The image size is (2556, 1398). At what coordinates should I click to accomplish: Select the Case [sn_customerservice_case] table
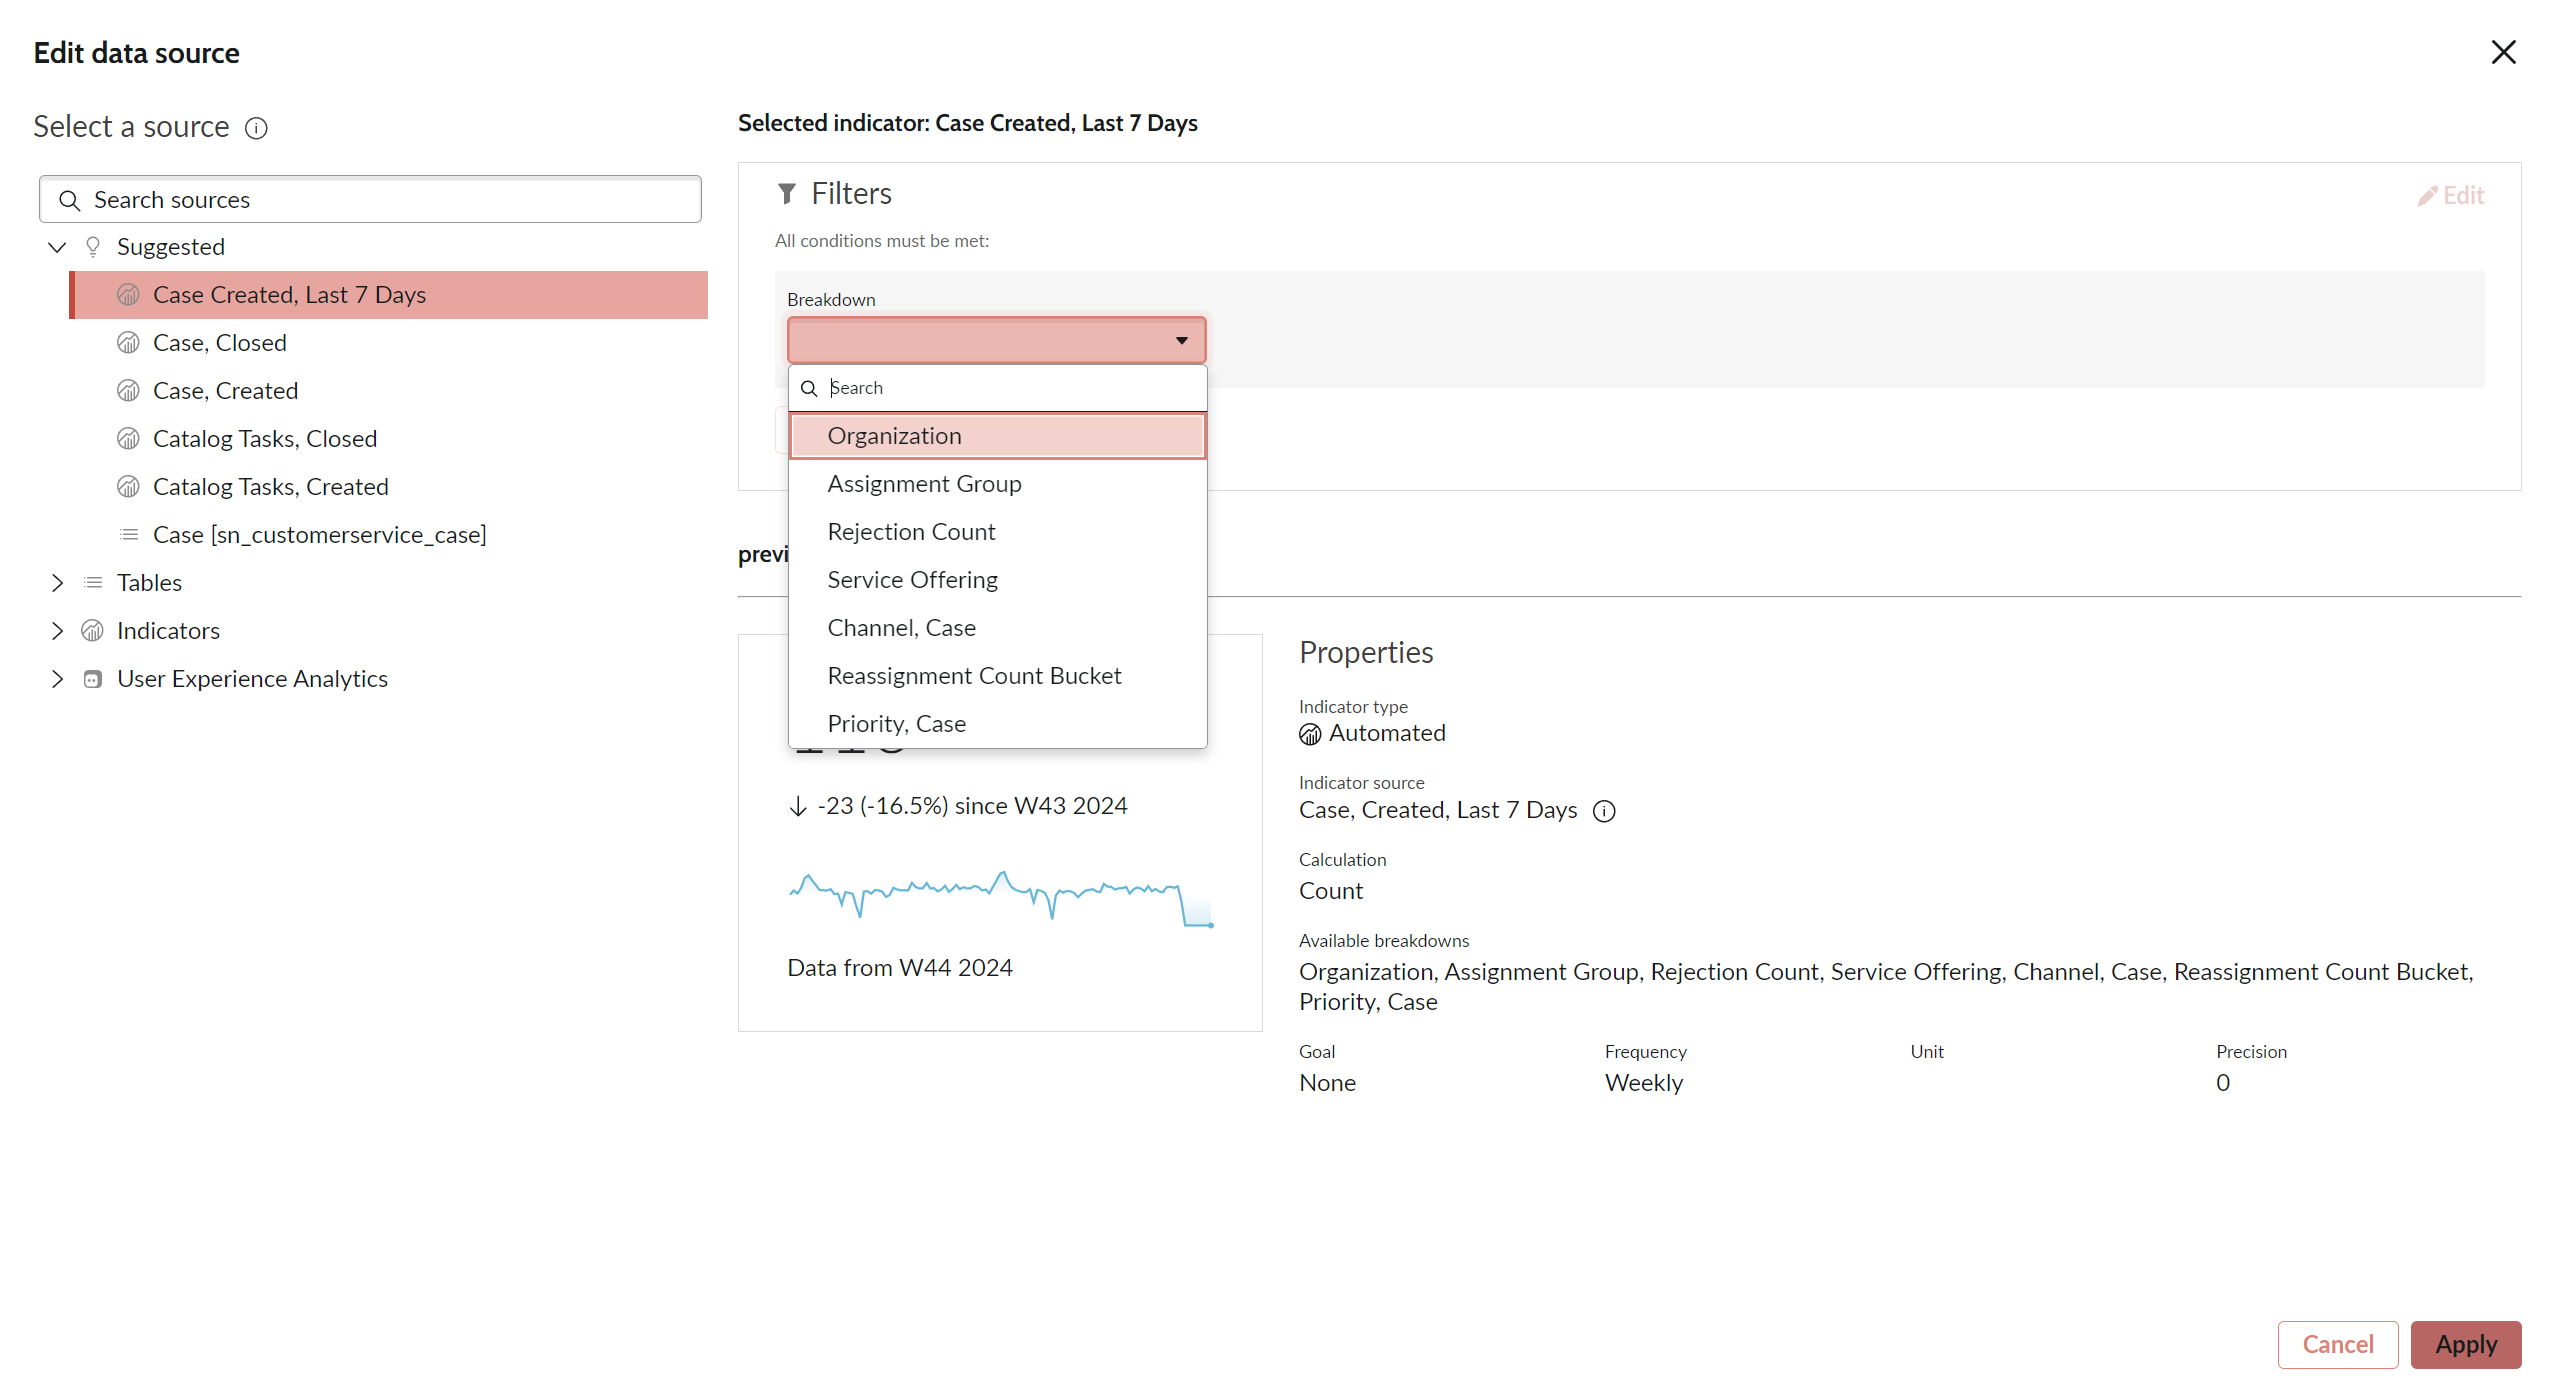pyautogui.click(x=388, y=535)
